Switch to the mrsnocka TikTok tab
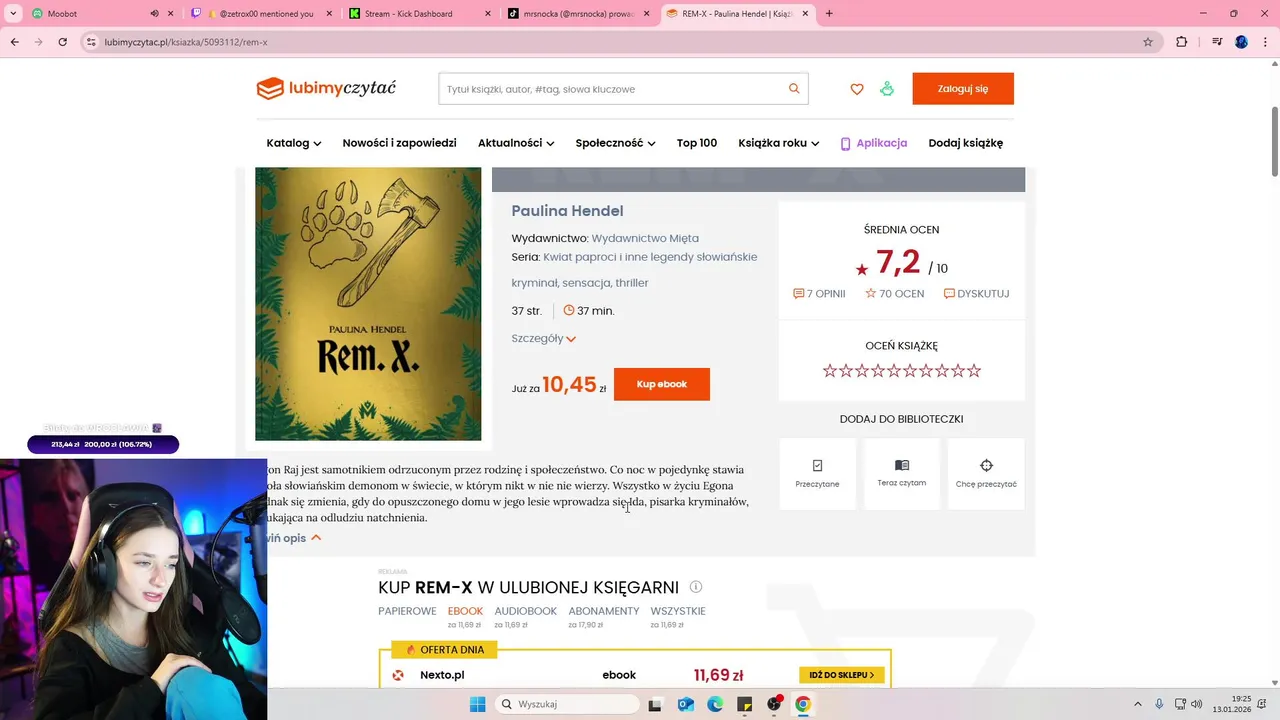 coord(577,14)
